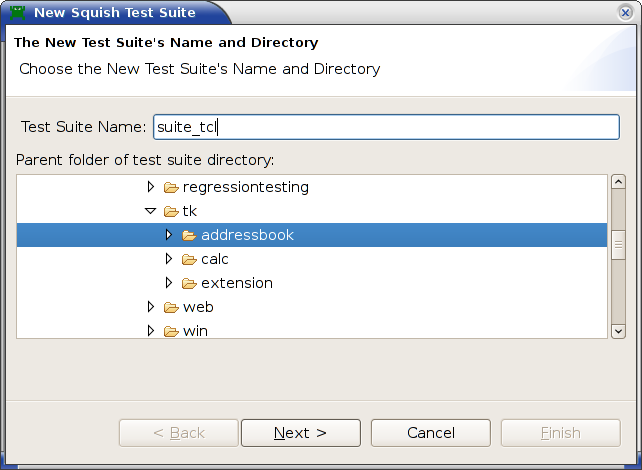Click the disabled Finish button
Screen dimensions: 642x470
(561, 433)
